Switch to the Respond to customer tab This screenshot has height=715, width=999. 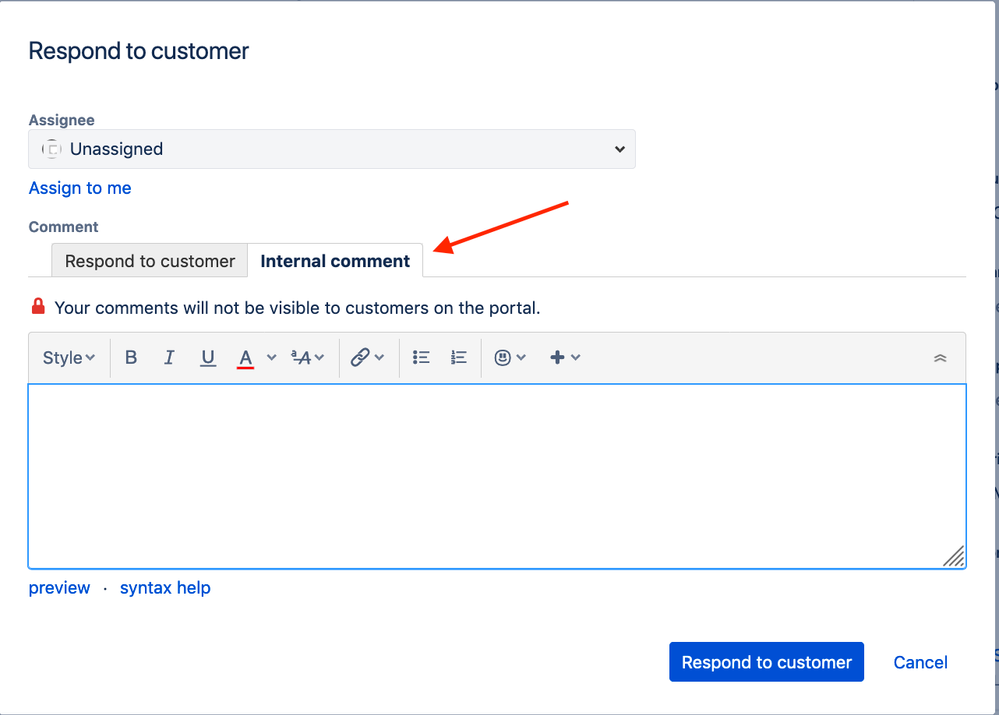tap(150, 261)
